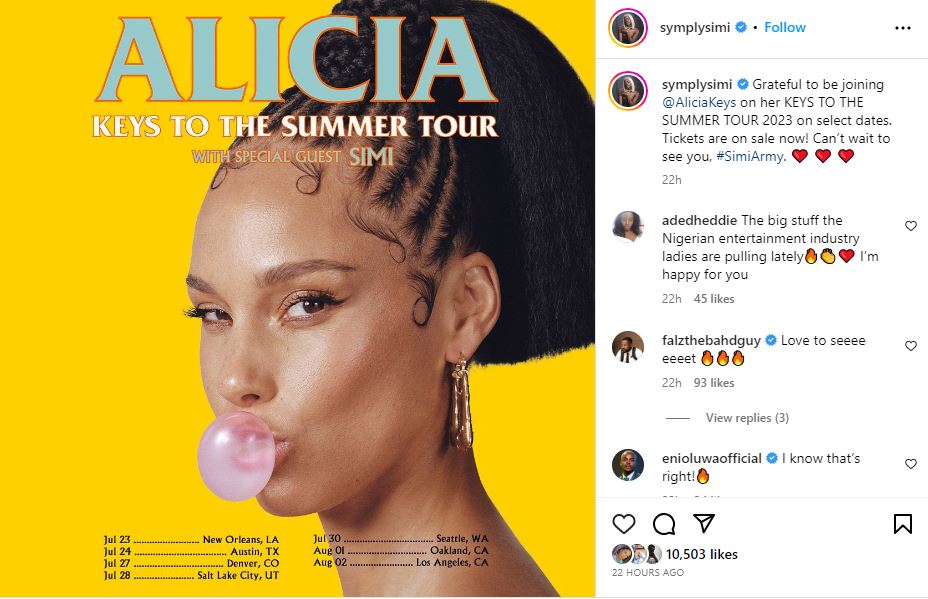The height and width of the screenshot is (599, 928).
Task: Open the three-dots more options menu
Action: 903,28
